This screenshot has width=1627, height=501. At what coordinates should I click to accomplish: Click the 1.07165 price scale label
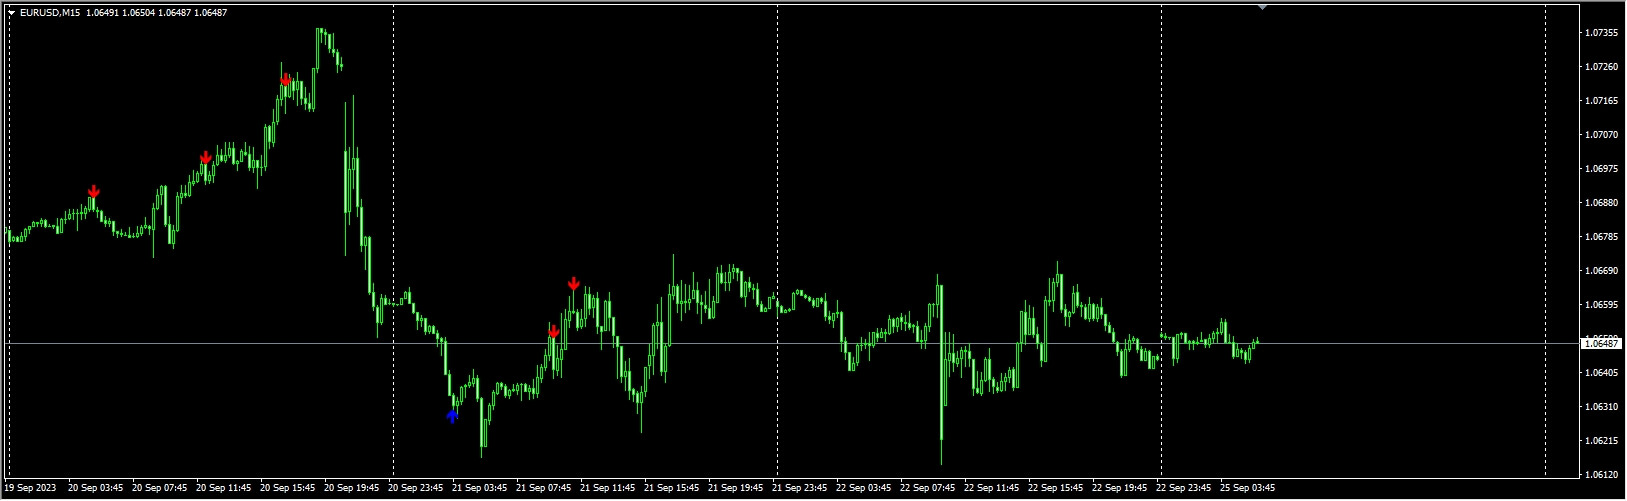[1602, 101]
